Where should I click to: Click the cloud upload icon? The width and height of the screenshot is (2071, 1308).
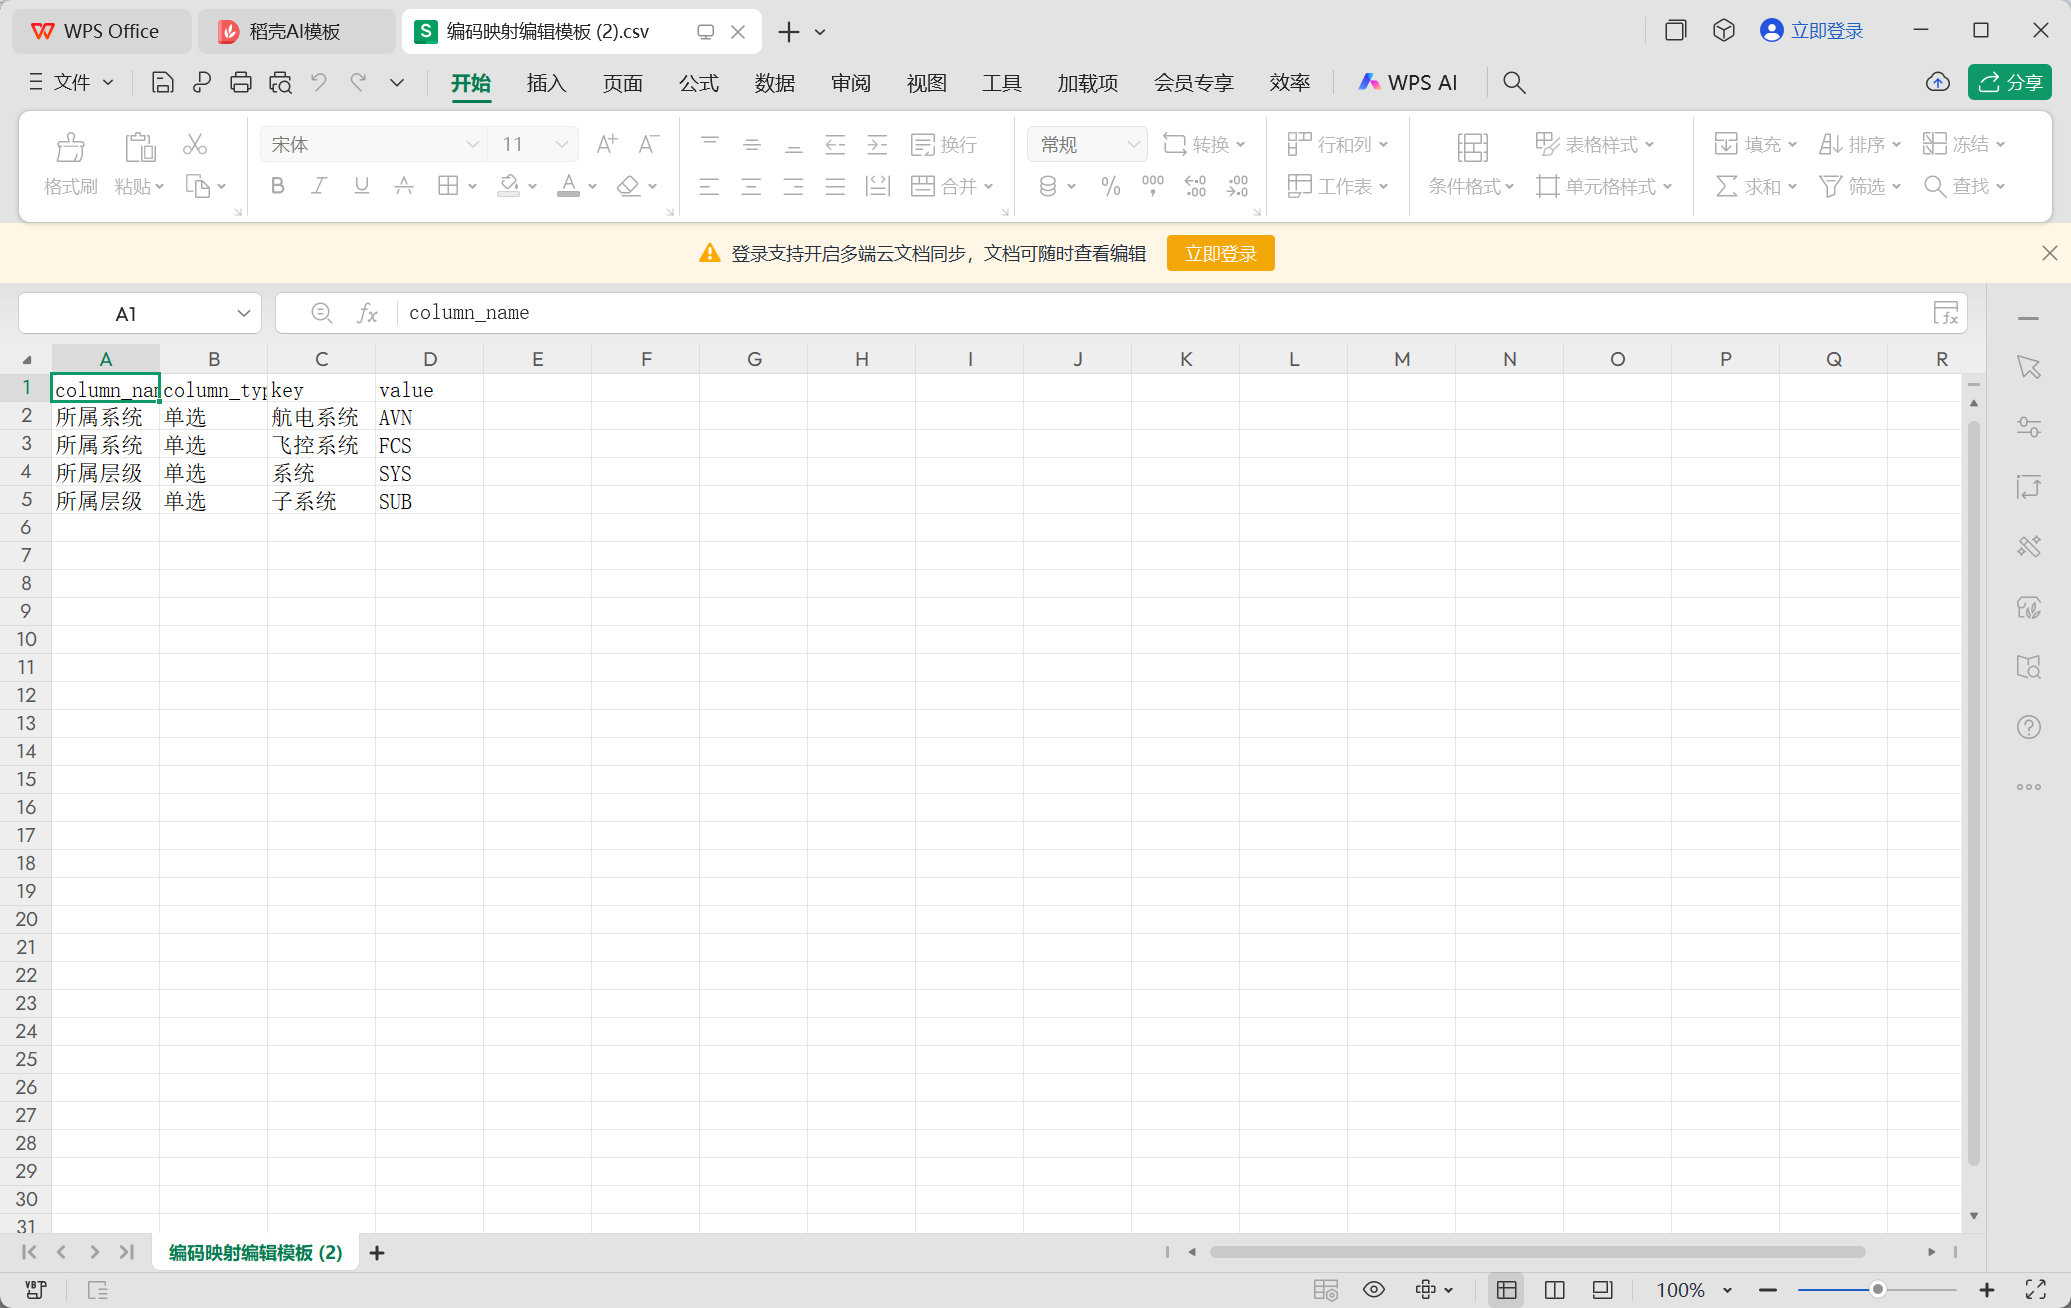pos(1937,83)
